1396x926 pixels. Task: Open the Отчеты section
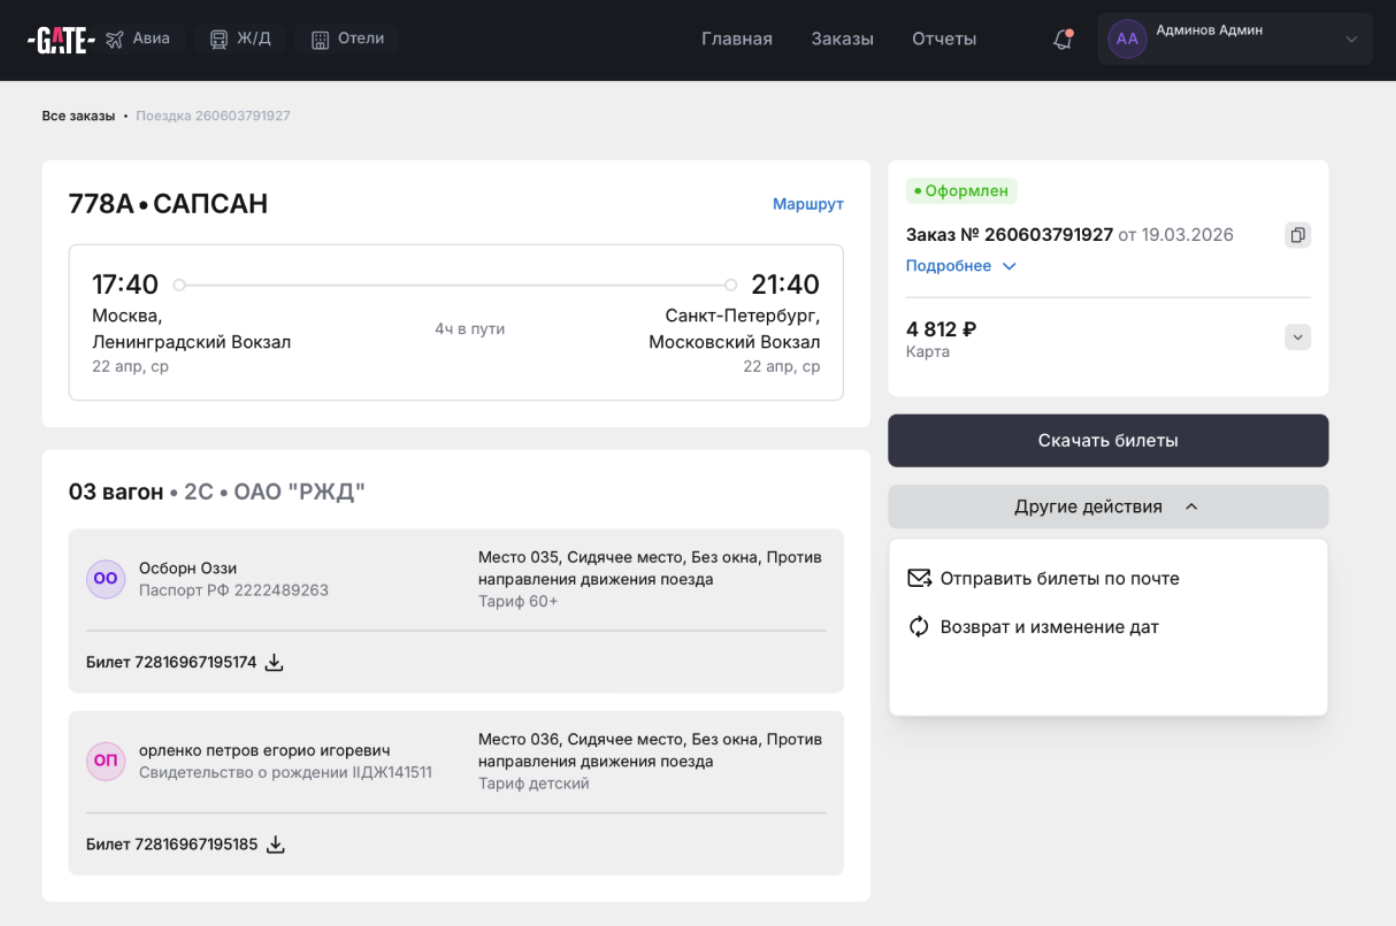[x=943, y=39]
